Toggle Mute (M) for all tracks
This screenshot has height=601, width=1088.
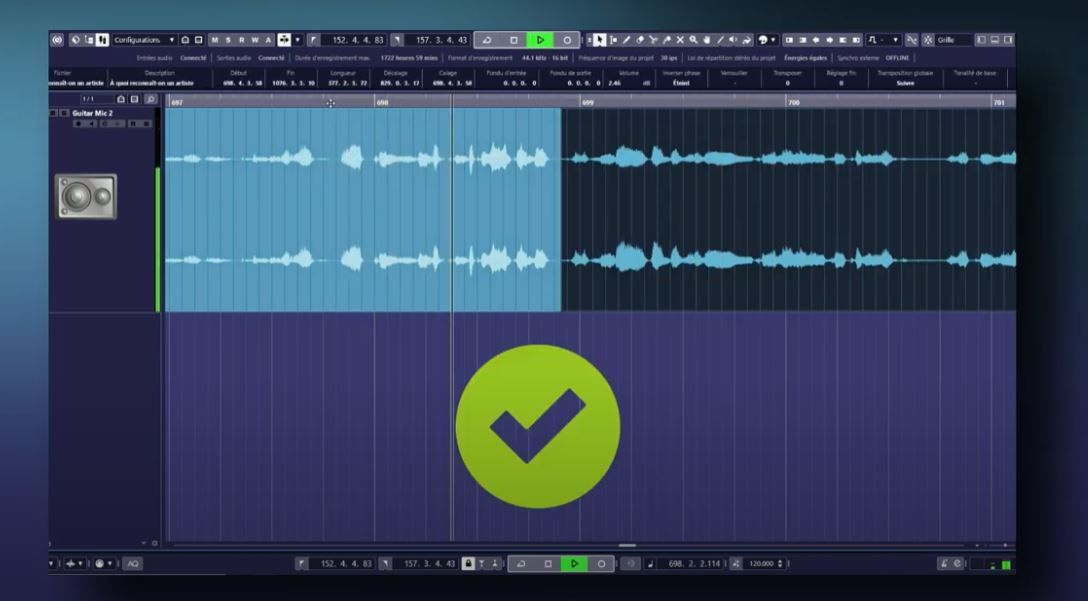214,40
